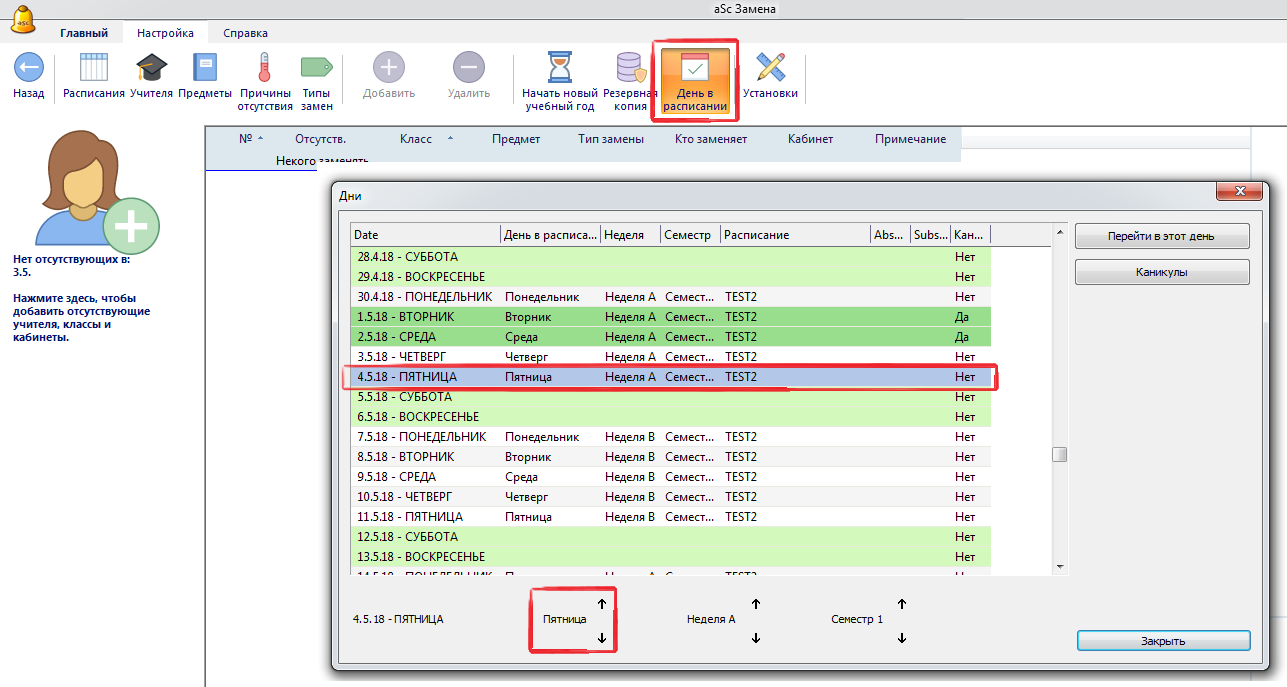The image size is (1287, 687).
Task: Switch to the Главный tab
Action: tap(84, 33)
